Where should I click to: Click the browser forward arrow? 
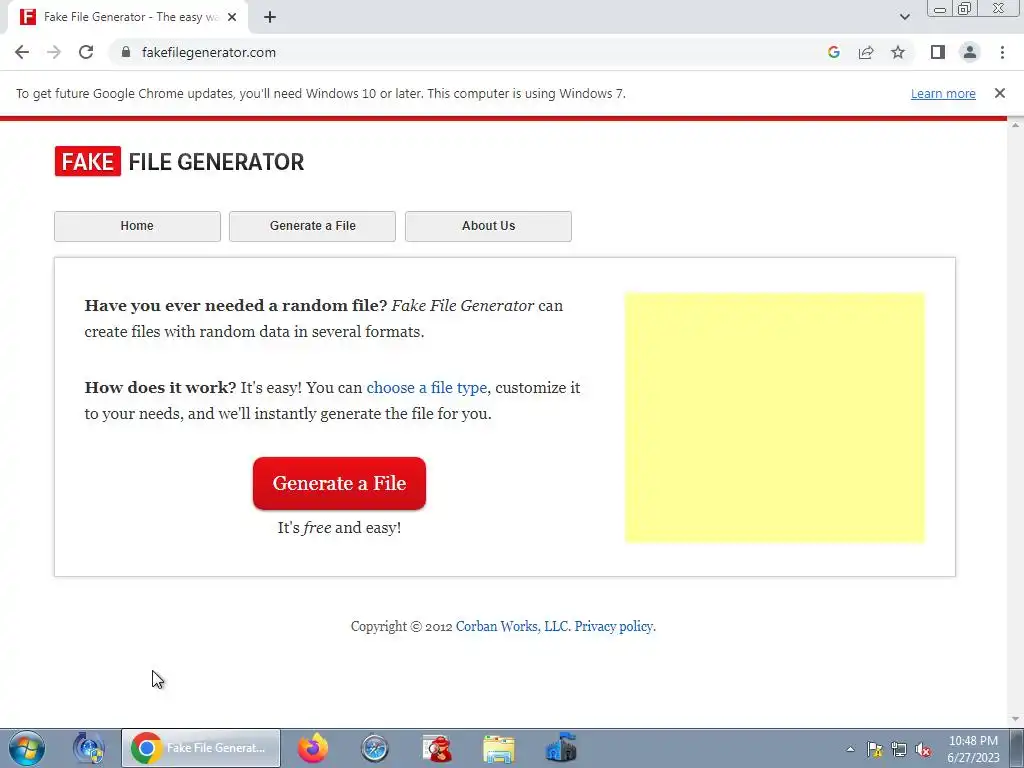[54, 52]
